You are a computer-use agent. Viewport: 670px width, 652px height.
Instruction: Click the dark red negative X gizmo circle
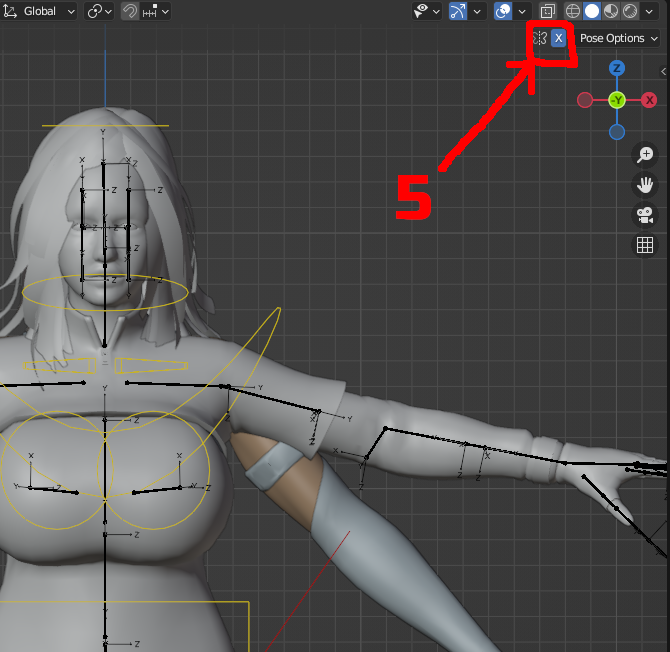[585, 100]
